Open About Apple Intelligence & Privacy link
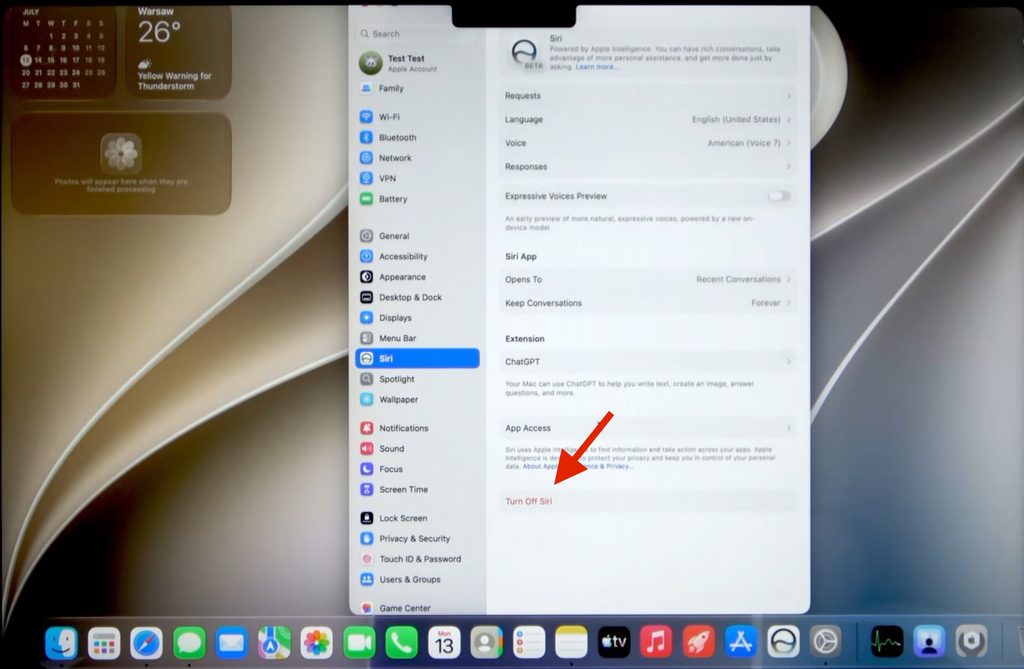Image resolution: width=1024 pixels, height=669 pixels. [x=577, y=466]
